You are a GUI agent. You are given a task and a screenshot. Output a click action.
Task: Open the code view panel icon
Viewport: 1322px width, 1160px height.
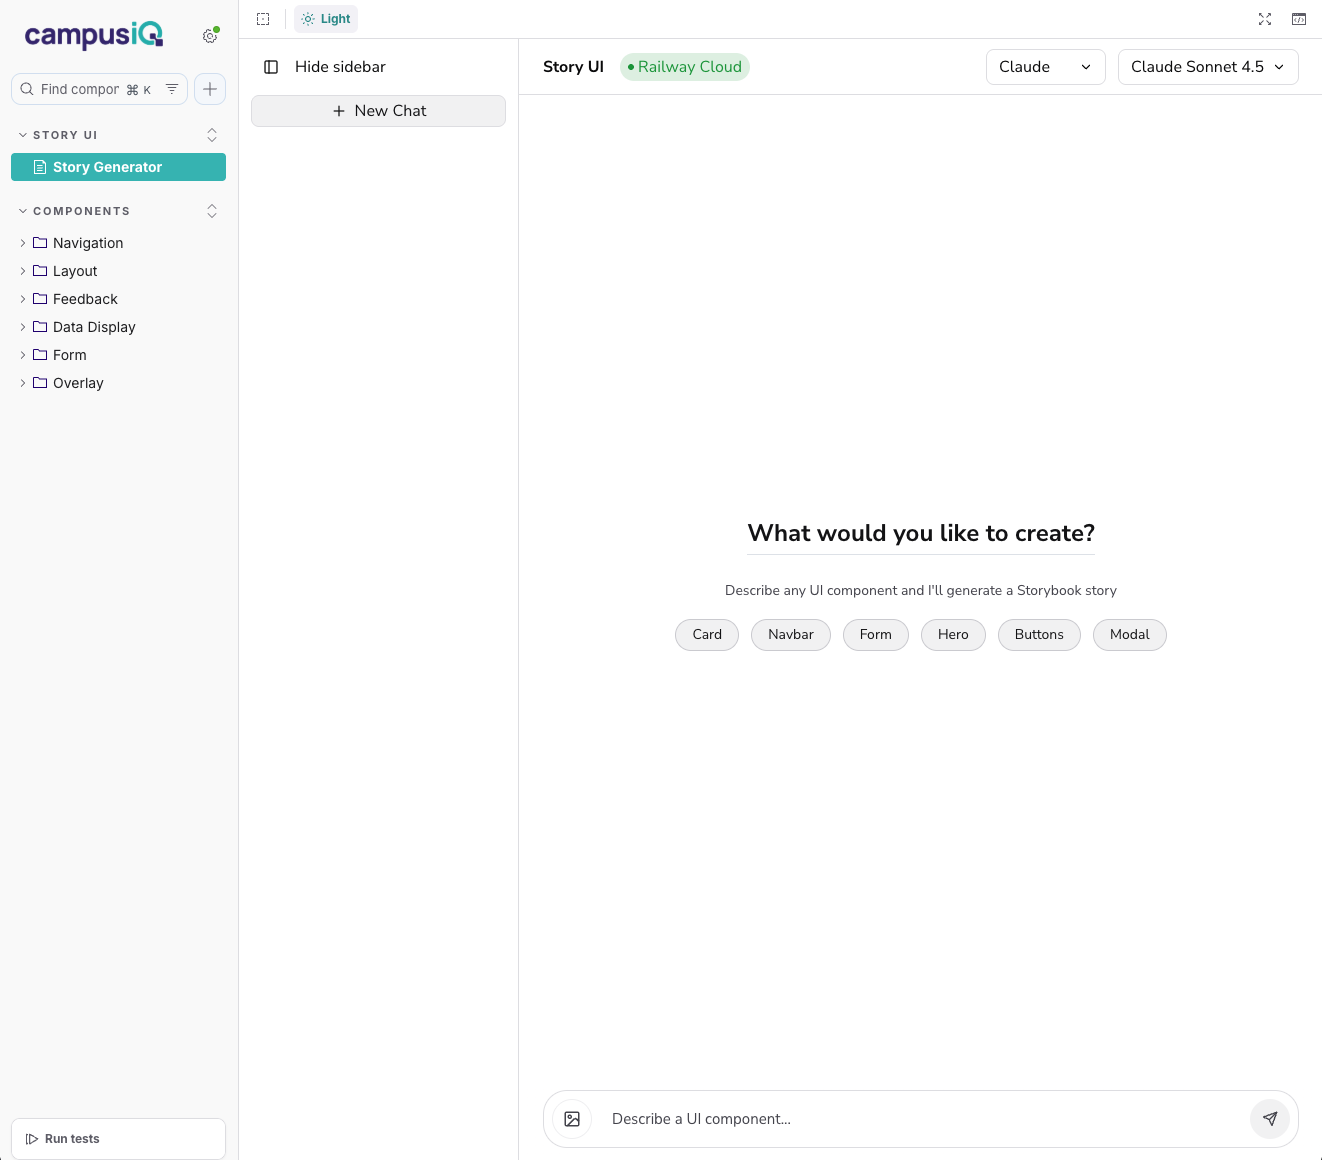[x=1298, y=18]
